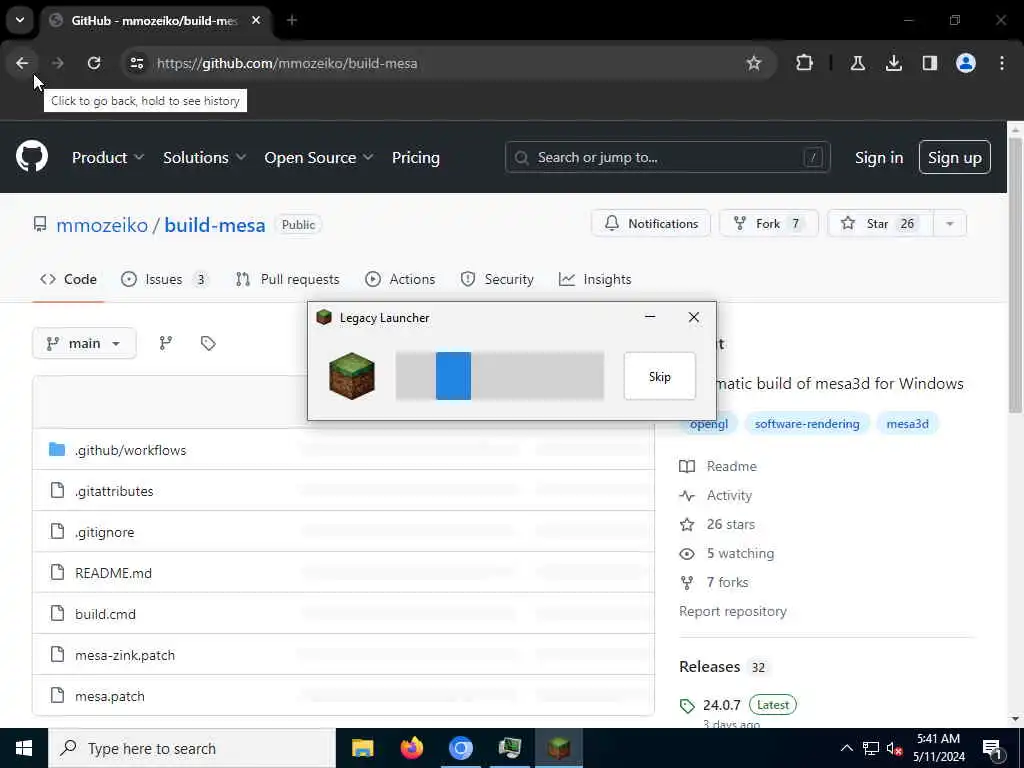The height and width of the screenshot is (768, 1024).
Task: Click the Sign up button
Action: [x=954, y=157]
